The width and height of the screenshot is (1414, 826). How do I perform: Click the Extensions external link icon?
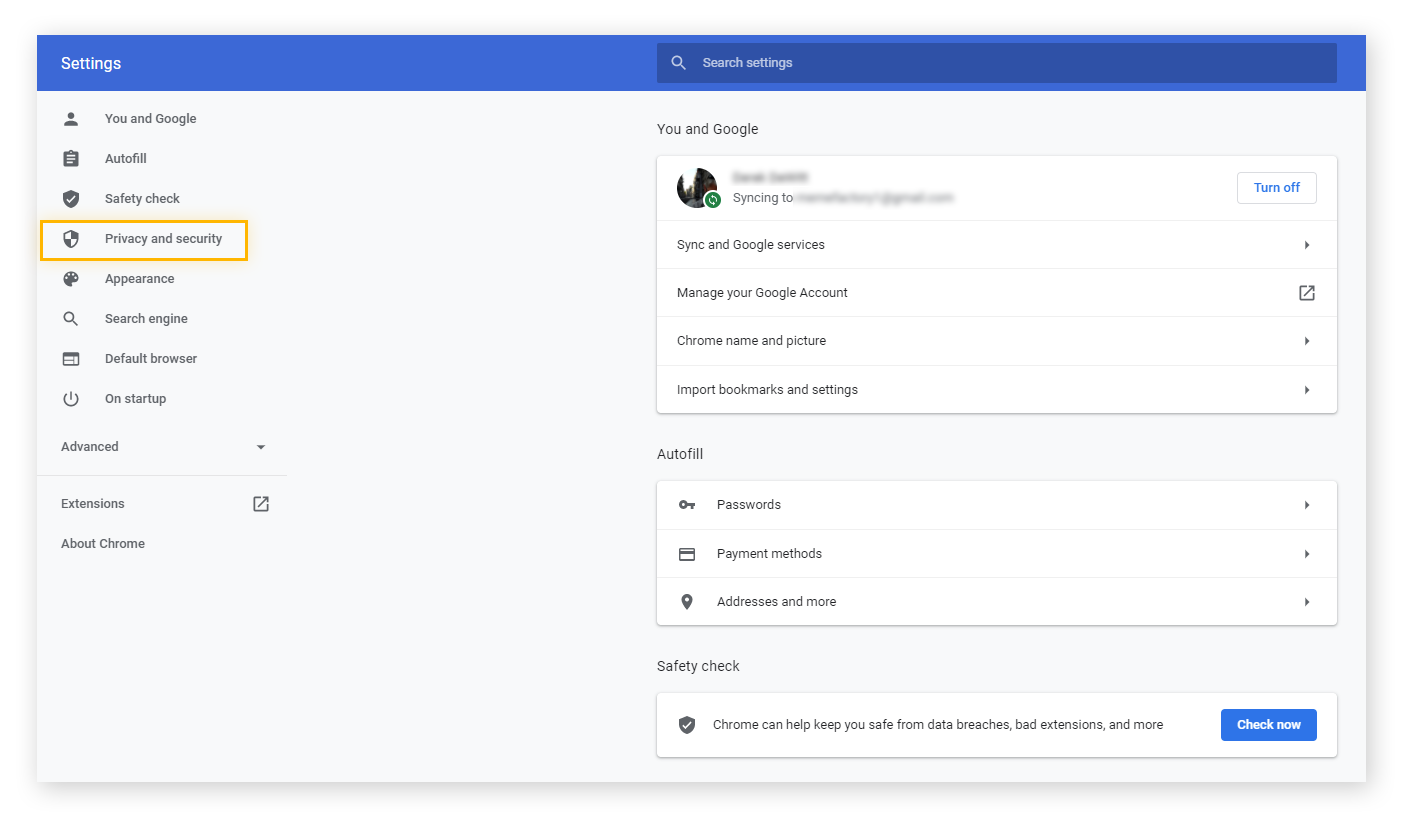pos(261,504)
